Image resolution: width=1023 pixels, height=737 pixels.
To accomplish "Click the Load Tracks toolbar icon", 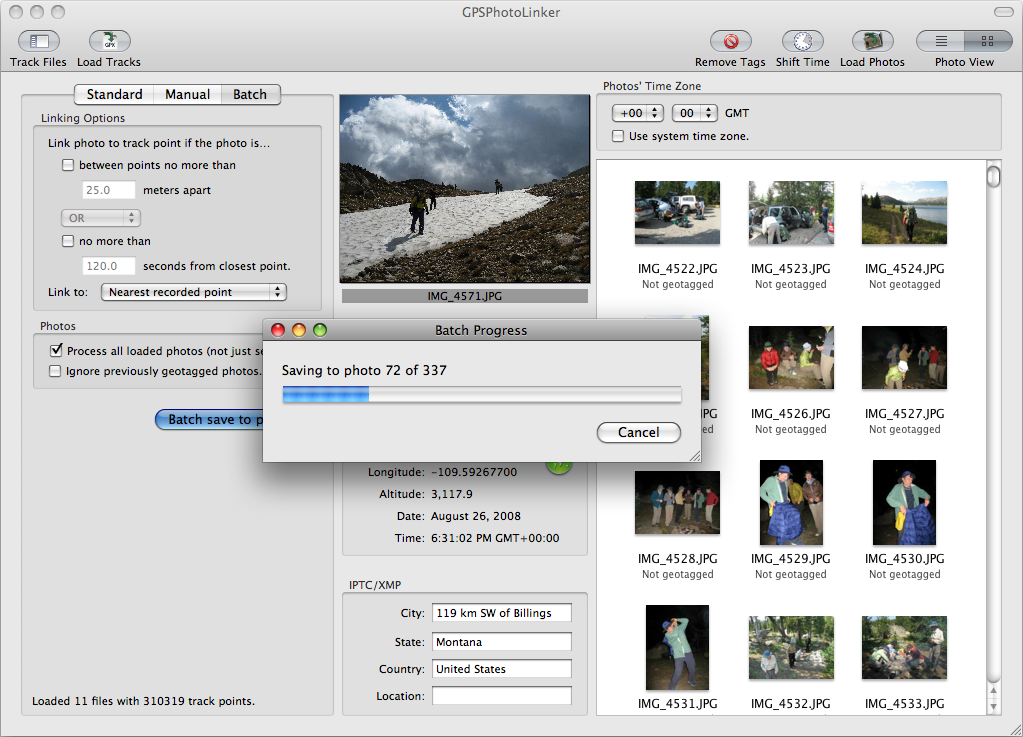I will click(110, 41).
